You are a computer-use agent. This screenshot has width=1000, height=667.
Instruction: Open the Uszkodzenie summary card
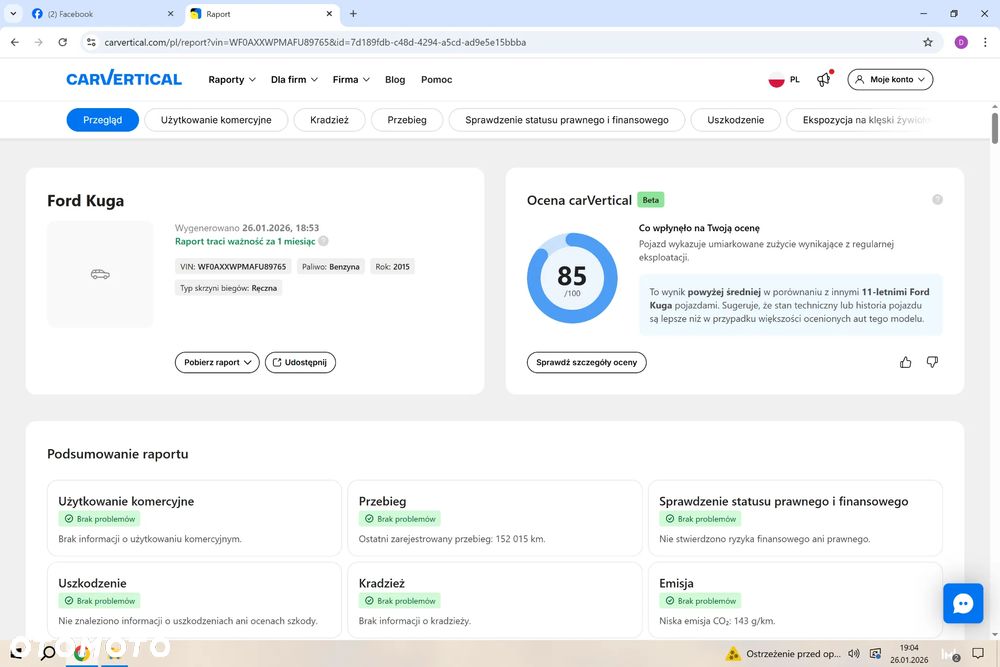[x=195, y=599]
